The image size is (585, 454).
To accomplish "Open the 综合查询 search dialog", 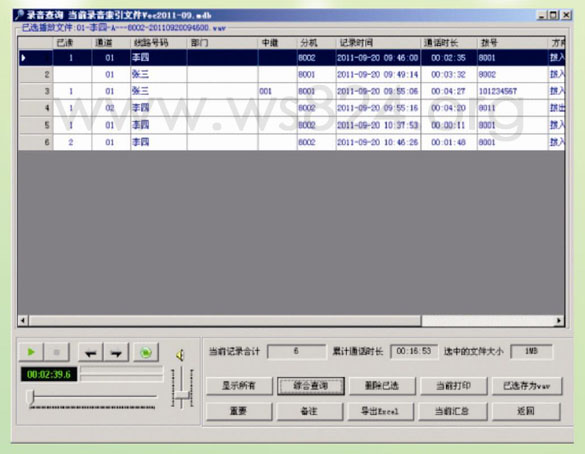I will coord(310,385).
